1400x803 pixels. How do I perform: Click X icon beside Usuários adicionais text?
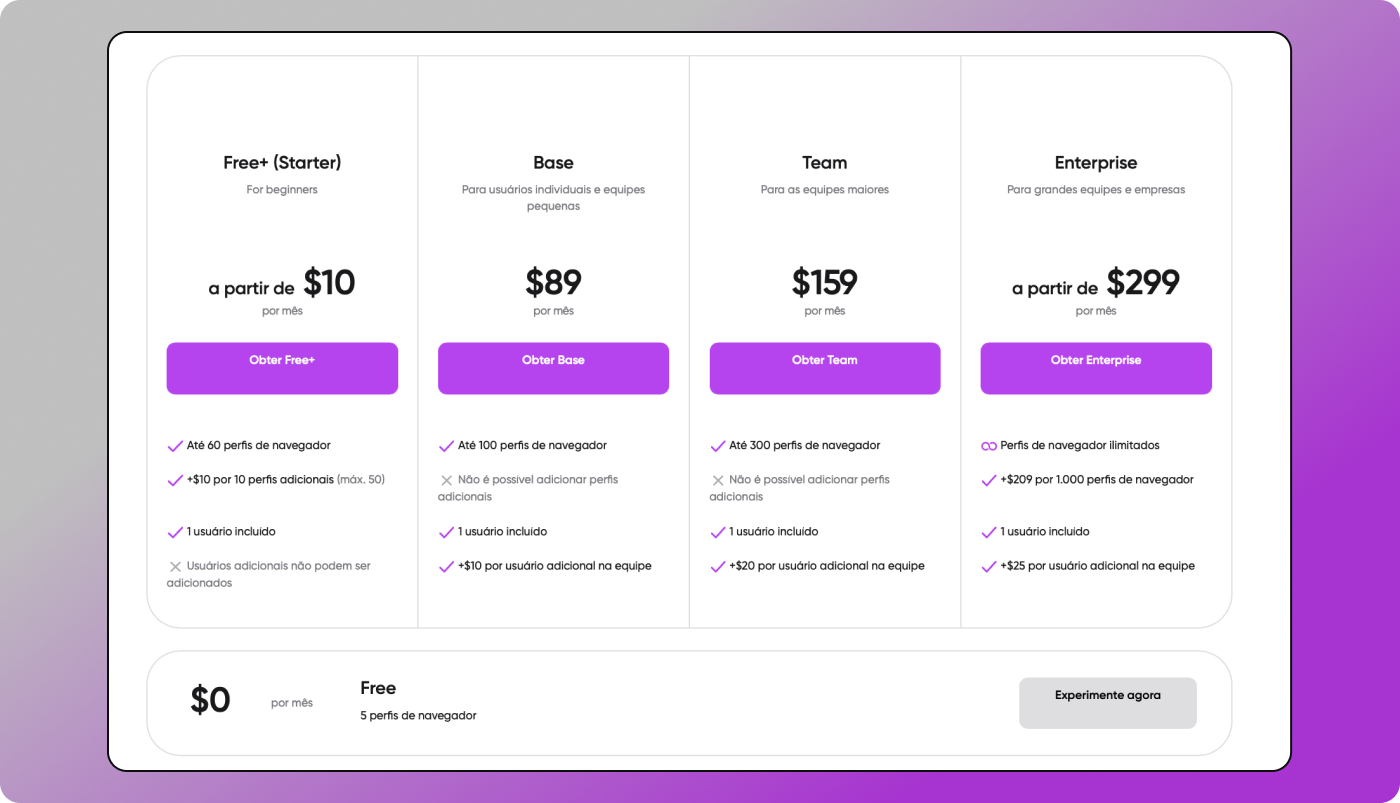pos(175,566)
